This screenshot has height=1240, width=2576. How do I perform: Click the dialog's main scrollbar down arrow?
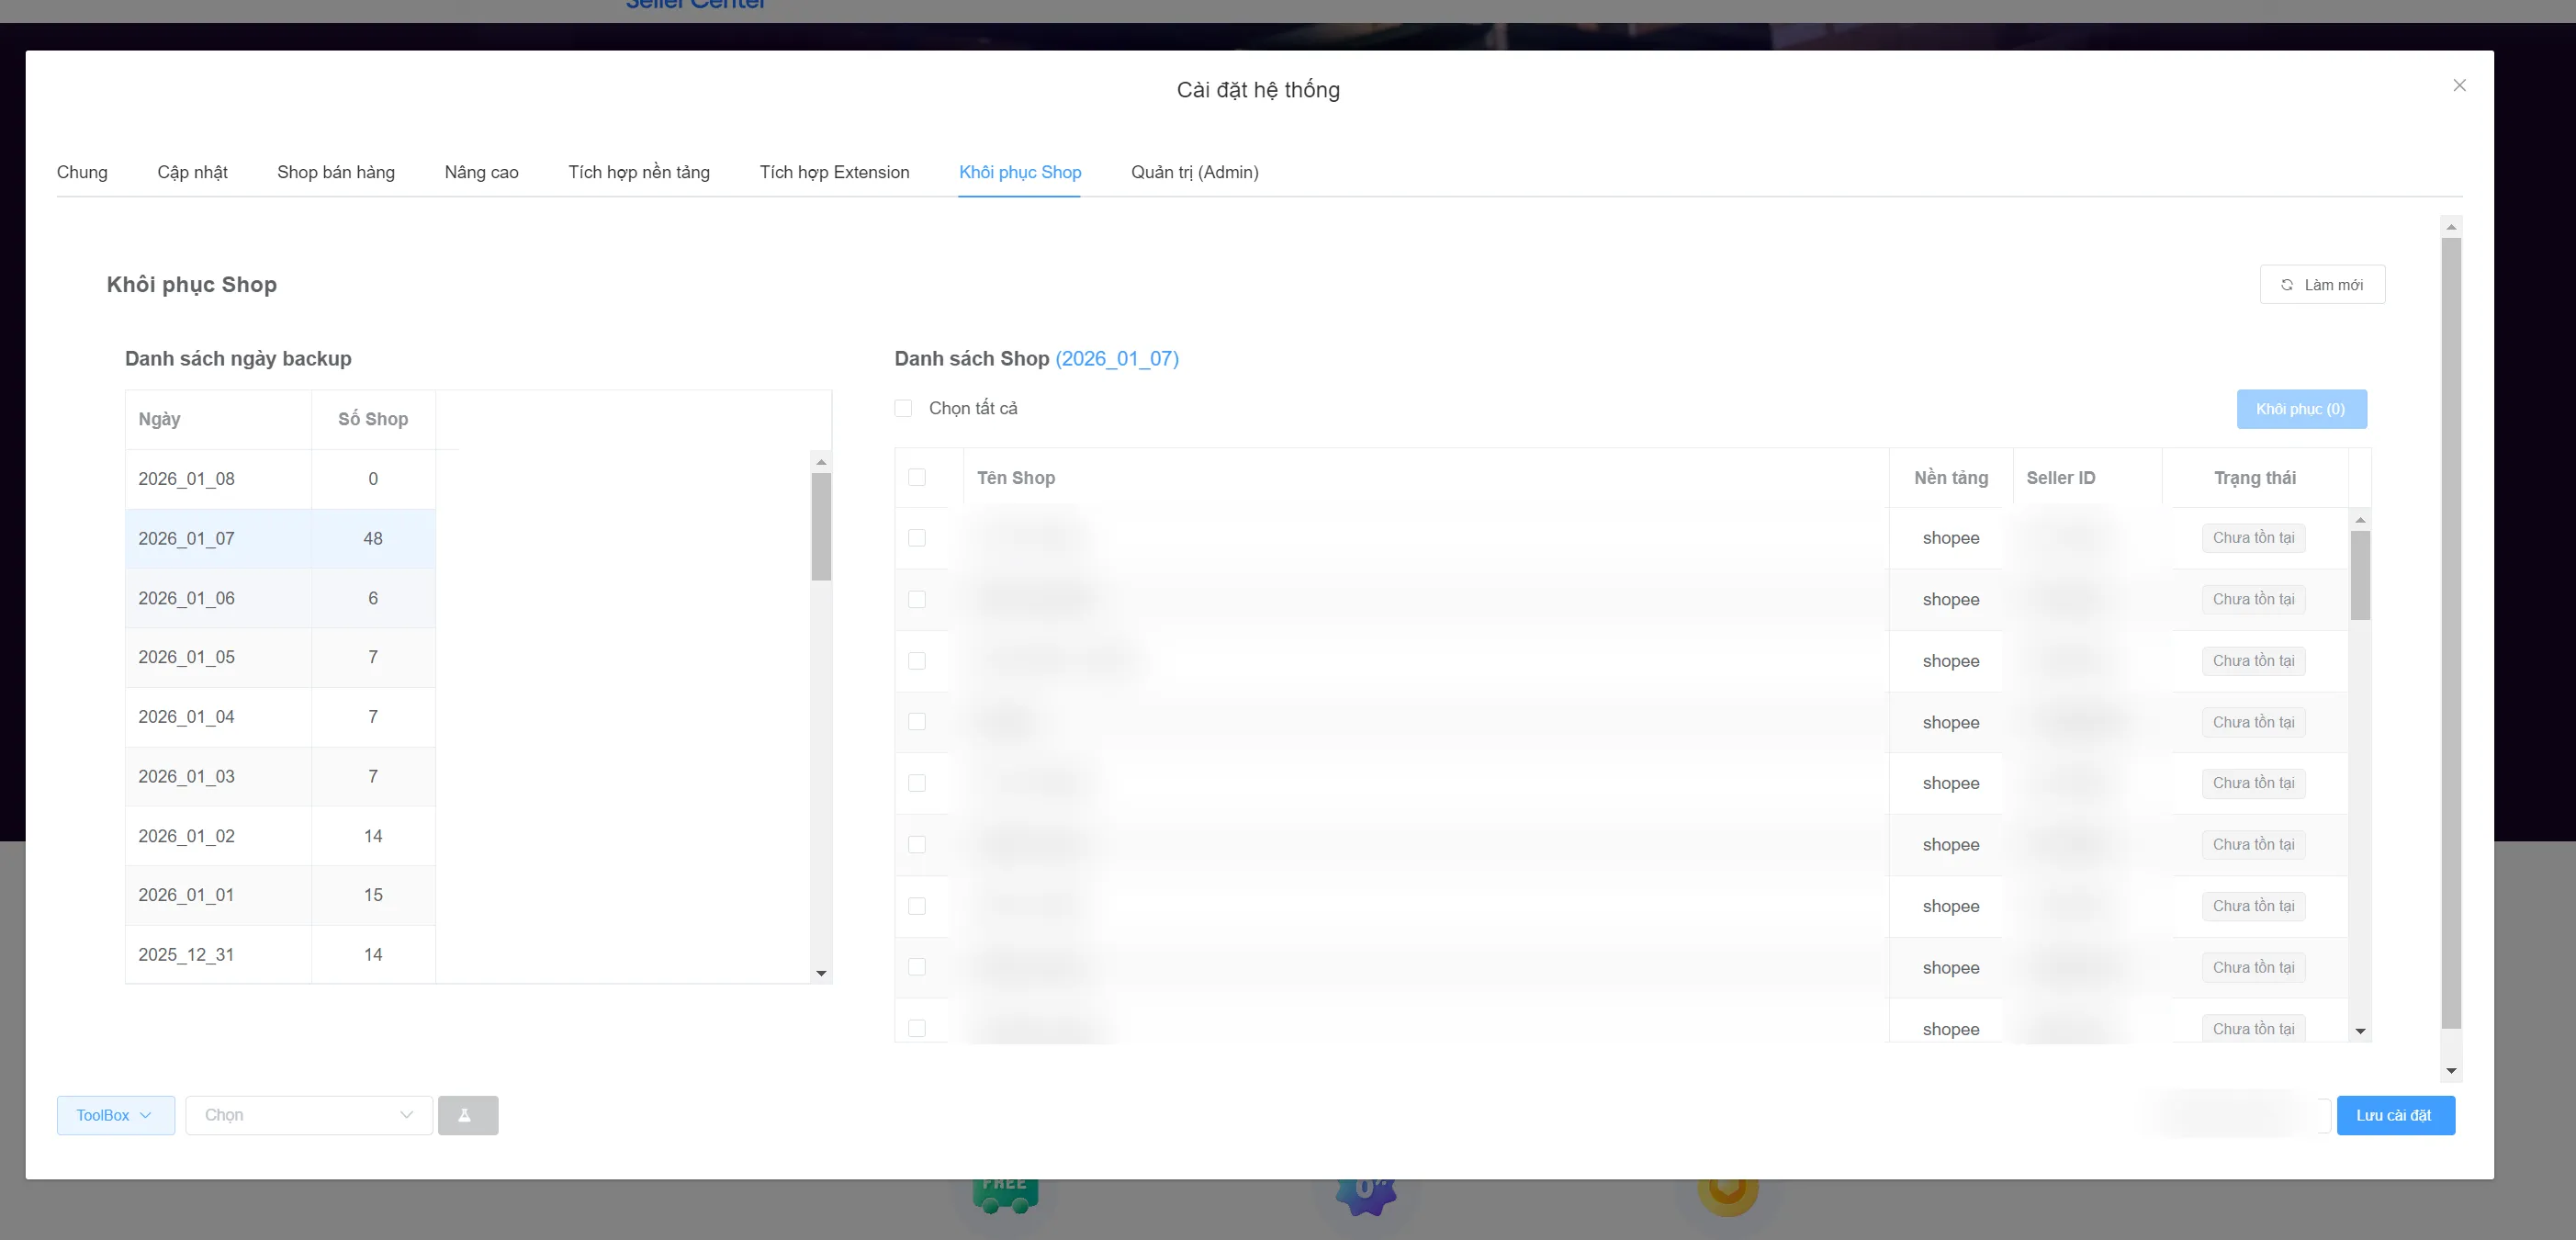coord(2451,1071)
